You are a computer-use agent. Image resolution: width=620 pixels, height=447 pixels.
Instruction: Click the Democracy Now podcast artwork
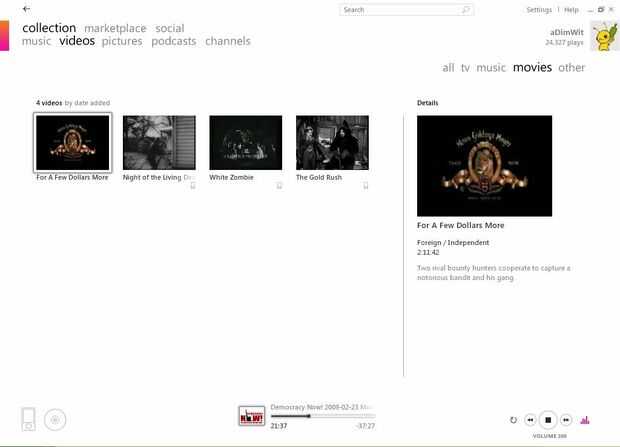(x=252, y=416)
